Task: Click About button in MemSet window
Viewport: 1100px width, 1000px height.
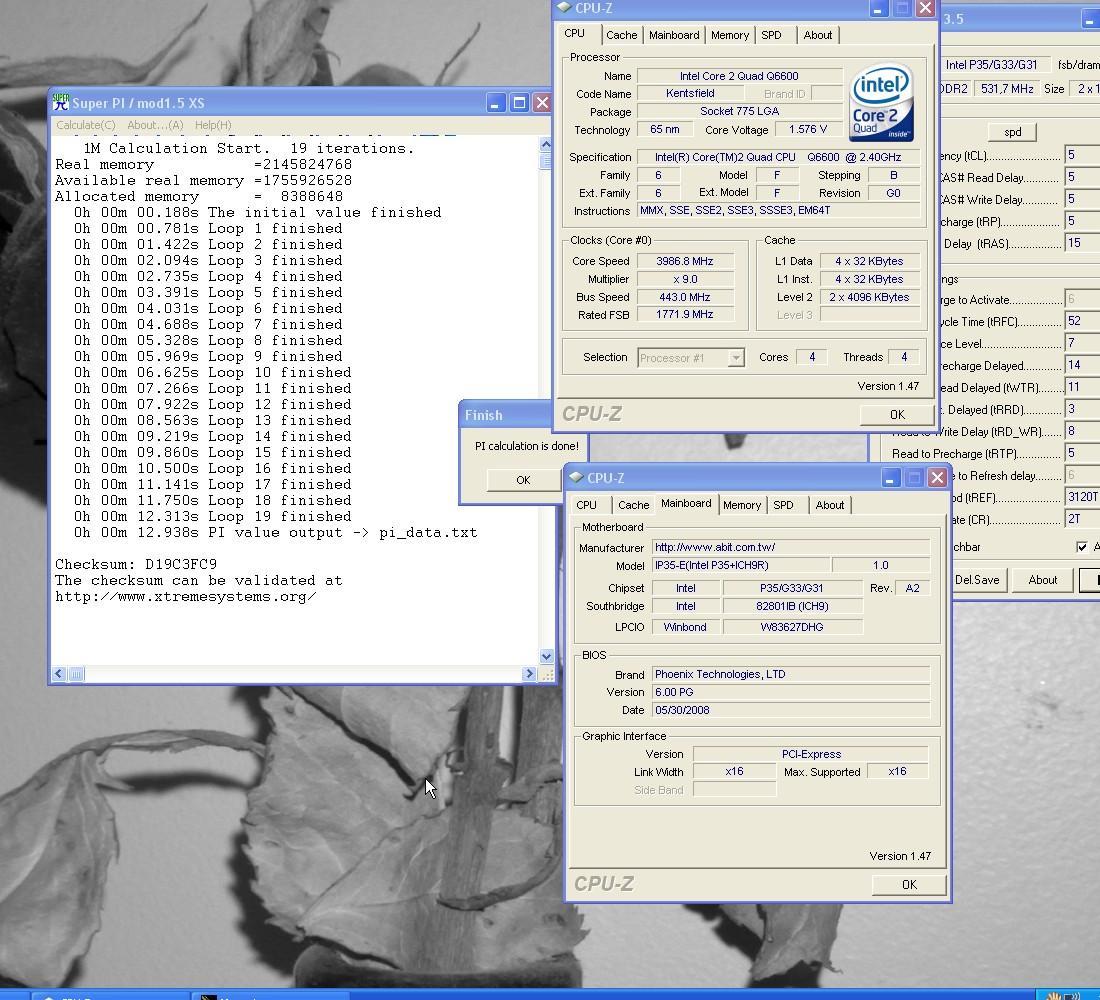Action: click(1042, 580)
